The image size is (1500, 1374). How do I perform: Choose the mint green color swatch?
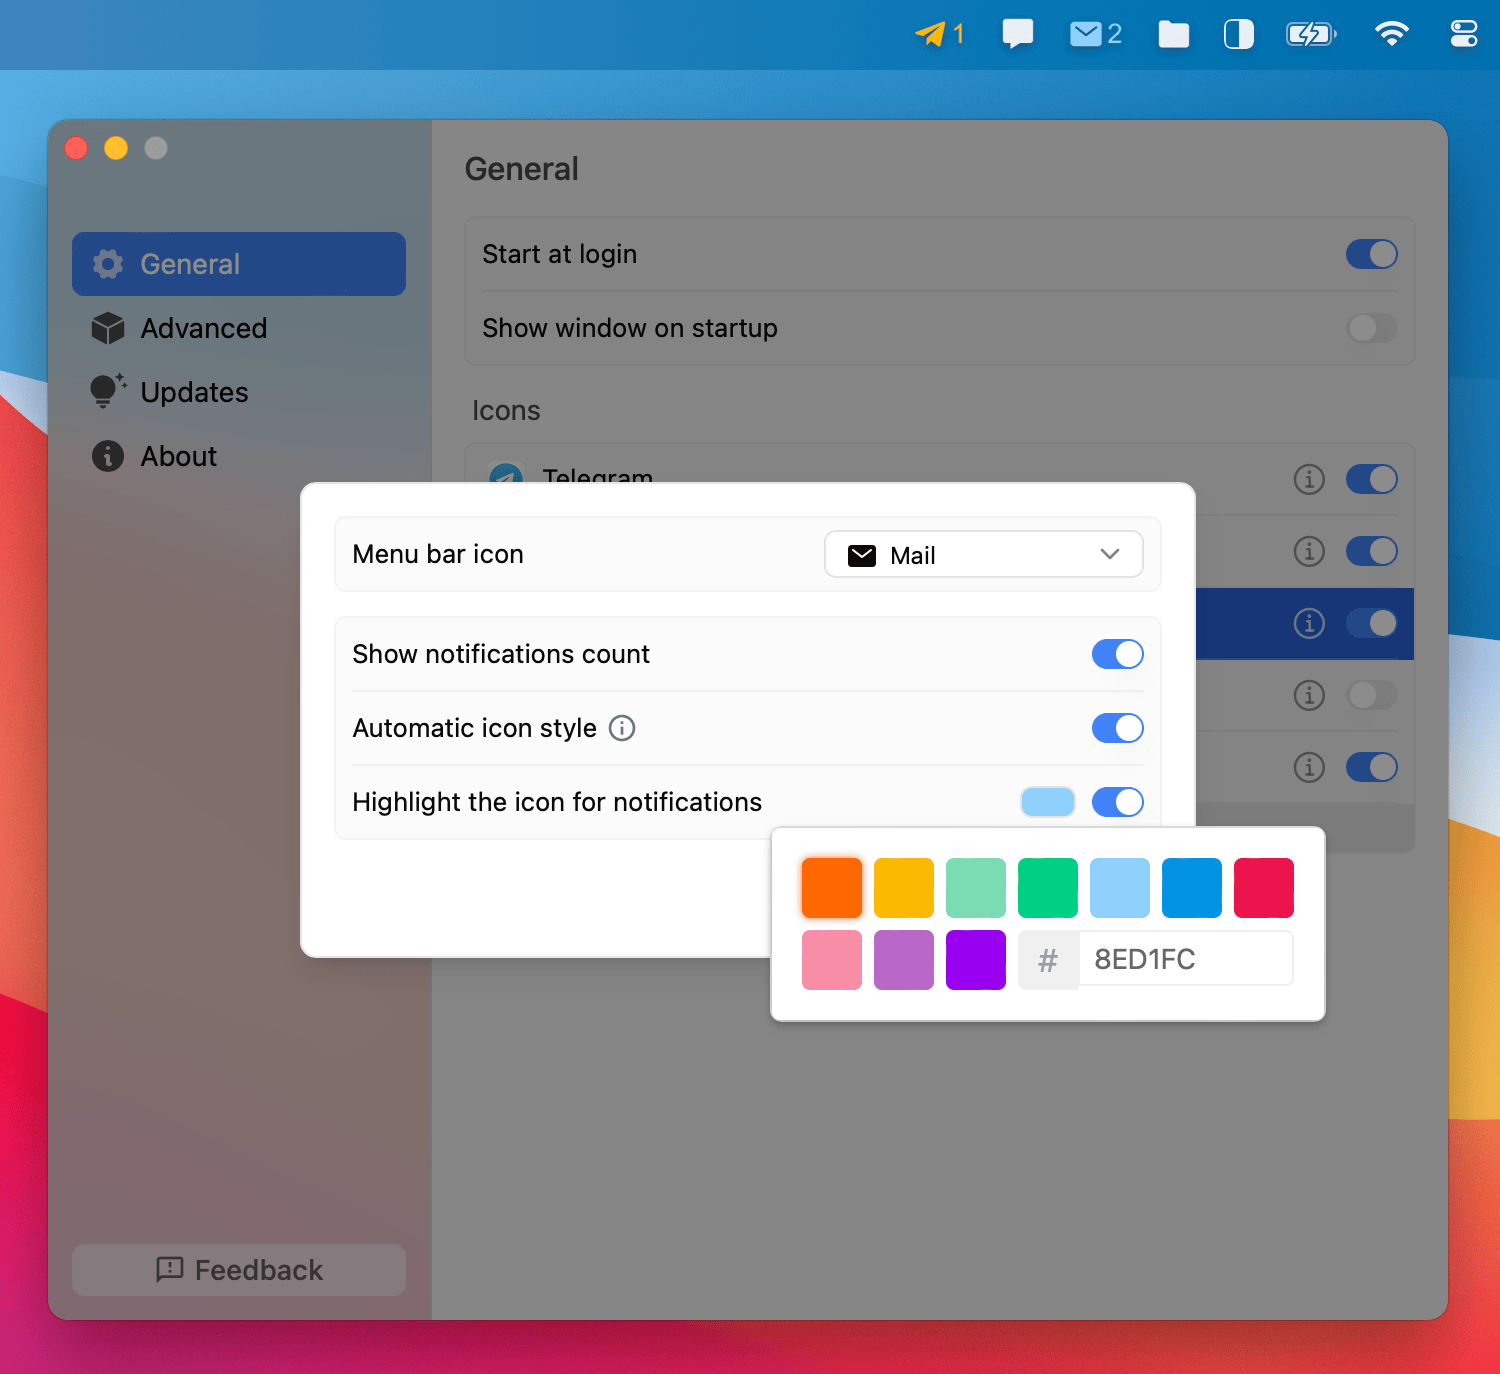pos(976,888)
